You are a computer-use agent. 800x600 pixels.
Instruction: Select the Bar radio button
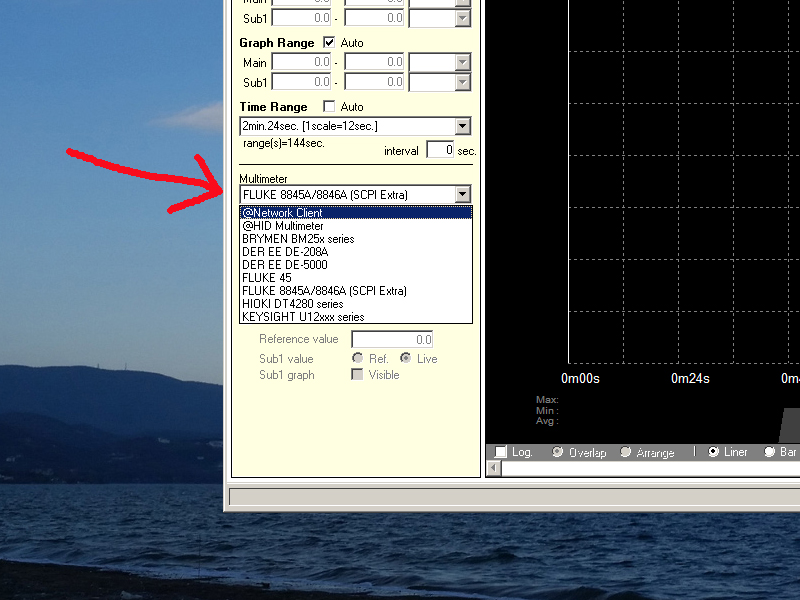(769, 452)
